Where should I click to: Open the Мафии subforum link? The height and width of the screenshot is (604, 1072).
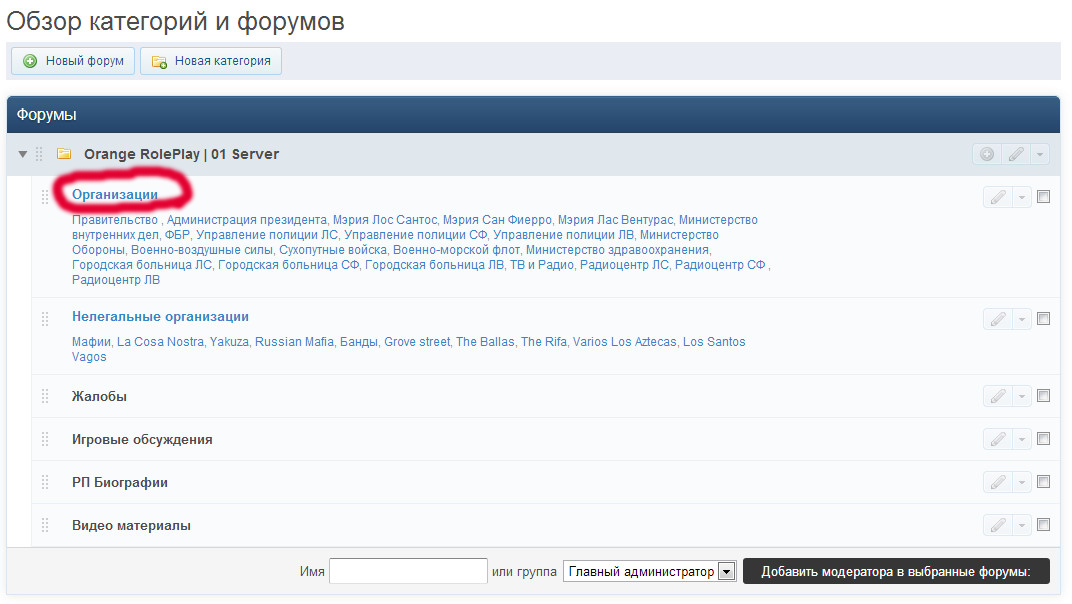tap(91, 341)
